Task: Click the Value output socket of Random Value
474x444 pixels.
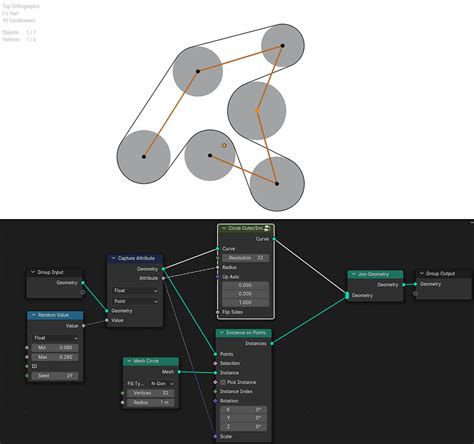Action: click(x=83, y=326)
